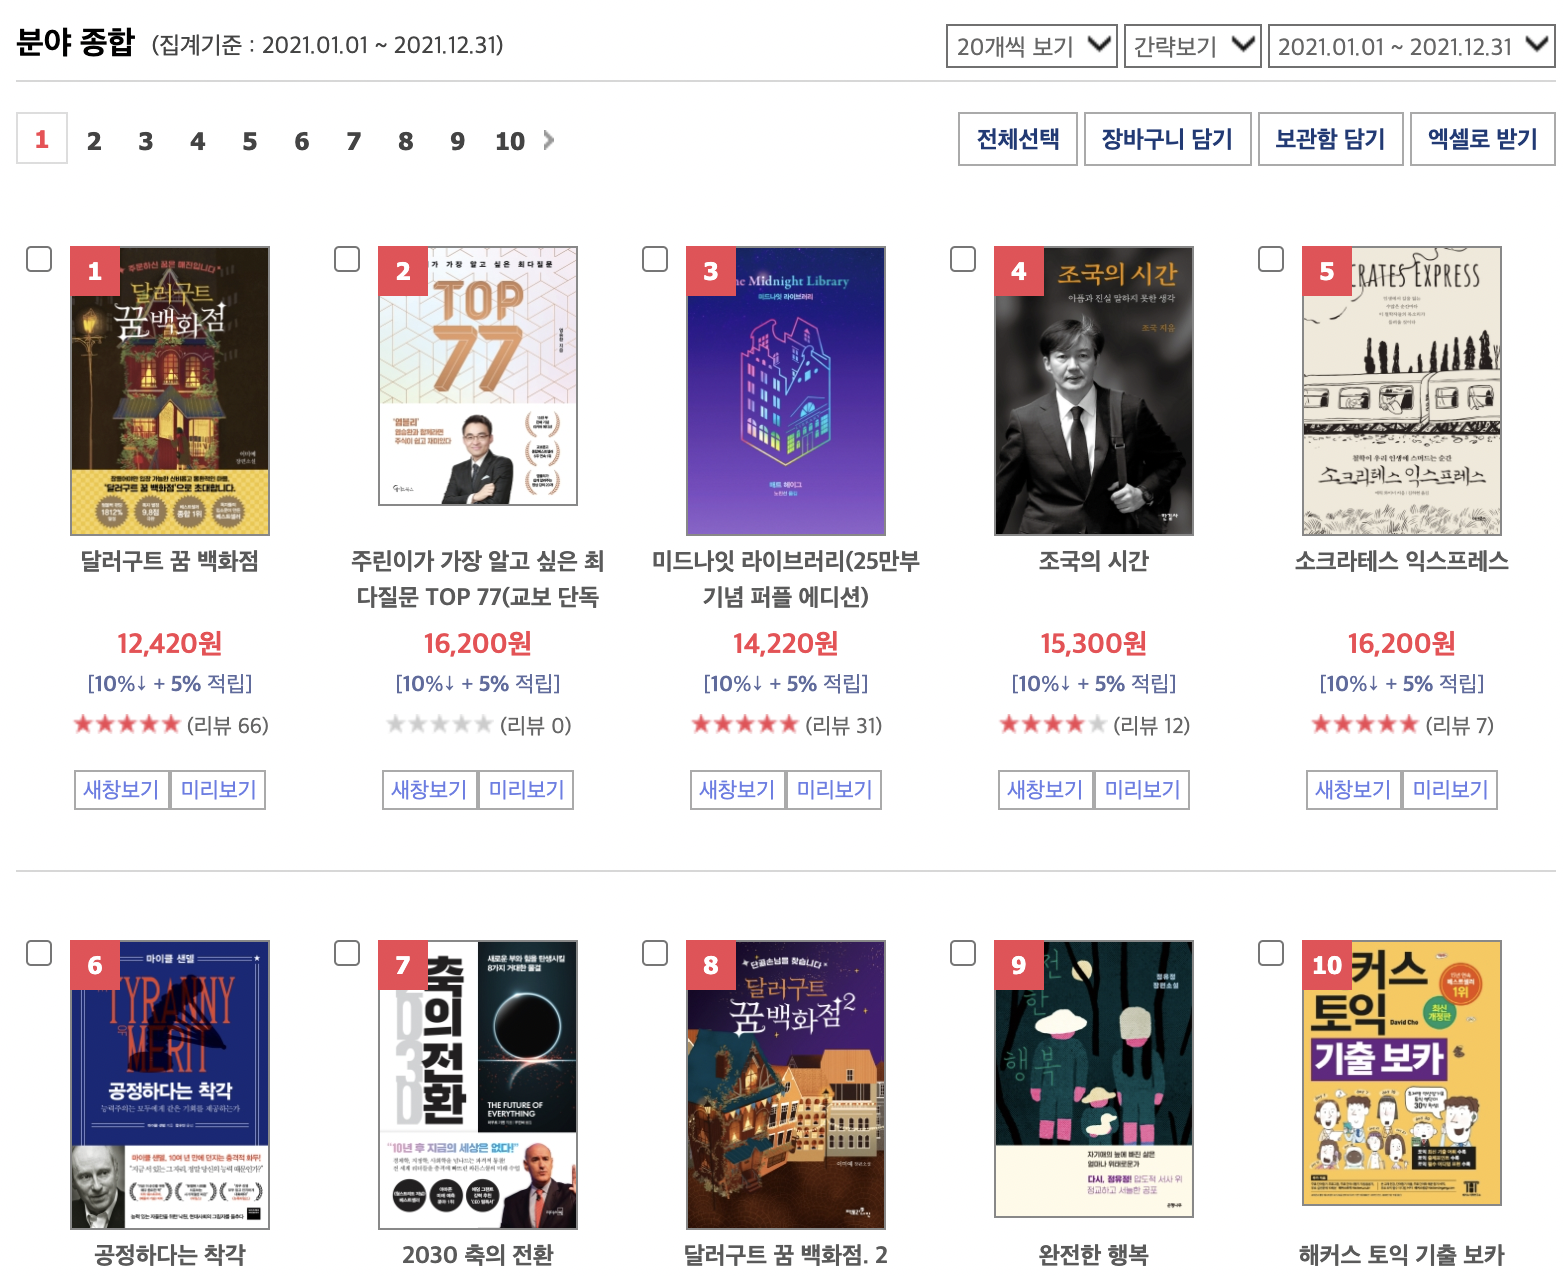Image resolution: width=1564 pixels, height=1276 pixels.
Task: Open 새창보기 for 미드나잇 라이브러리
Action: 738,790
